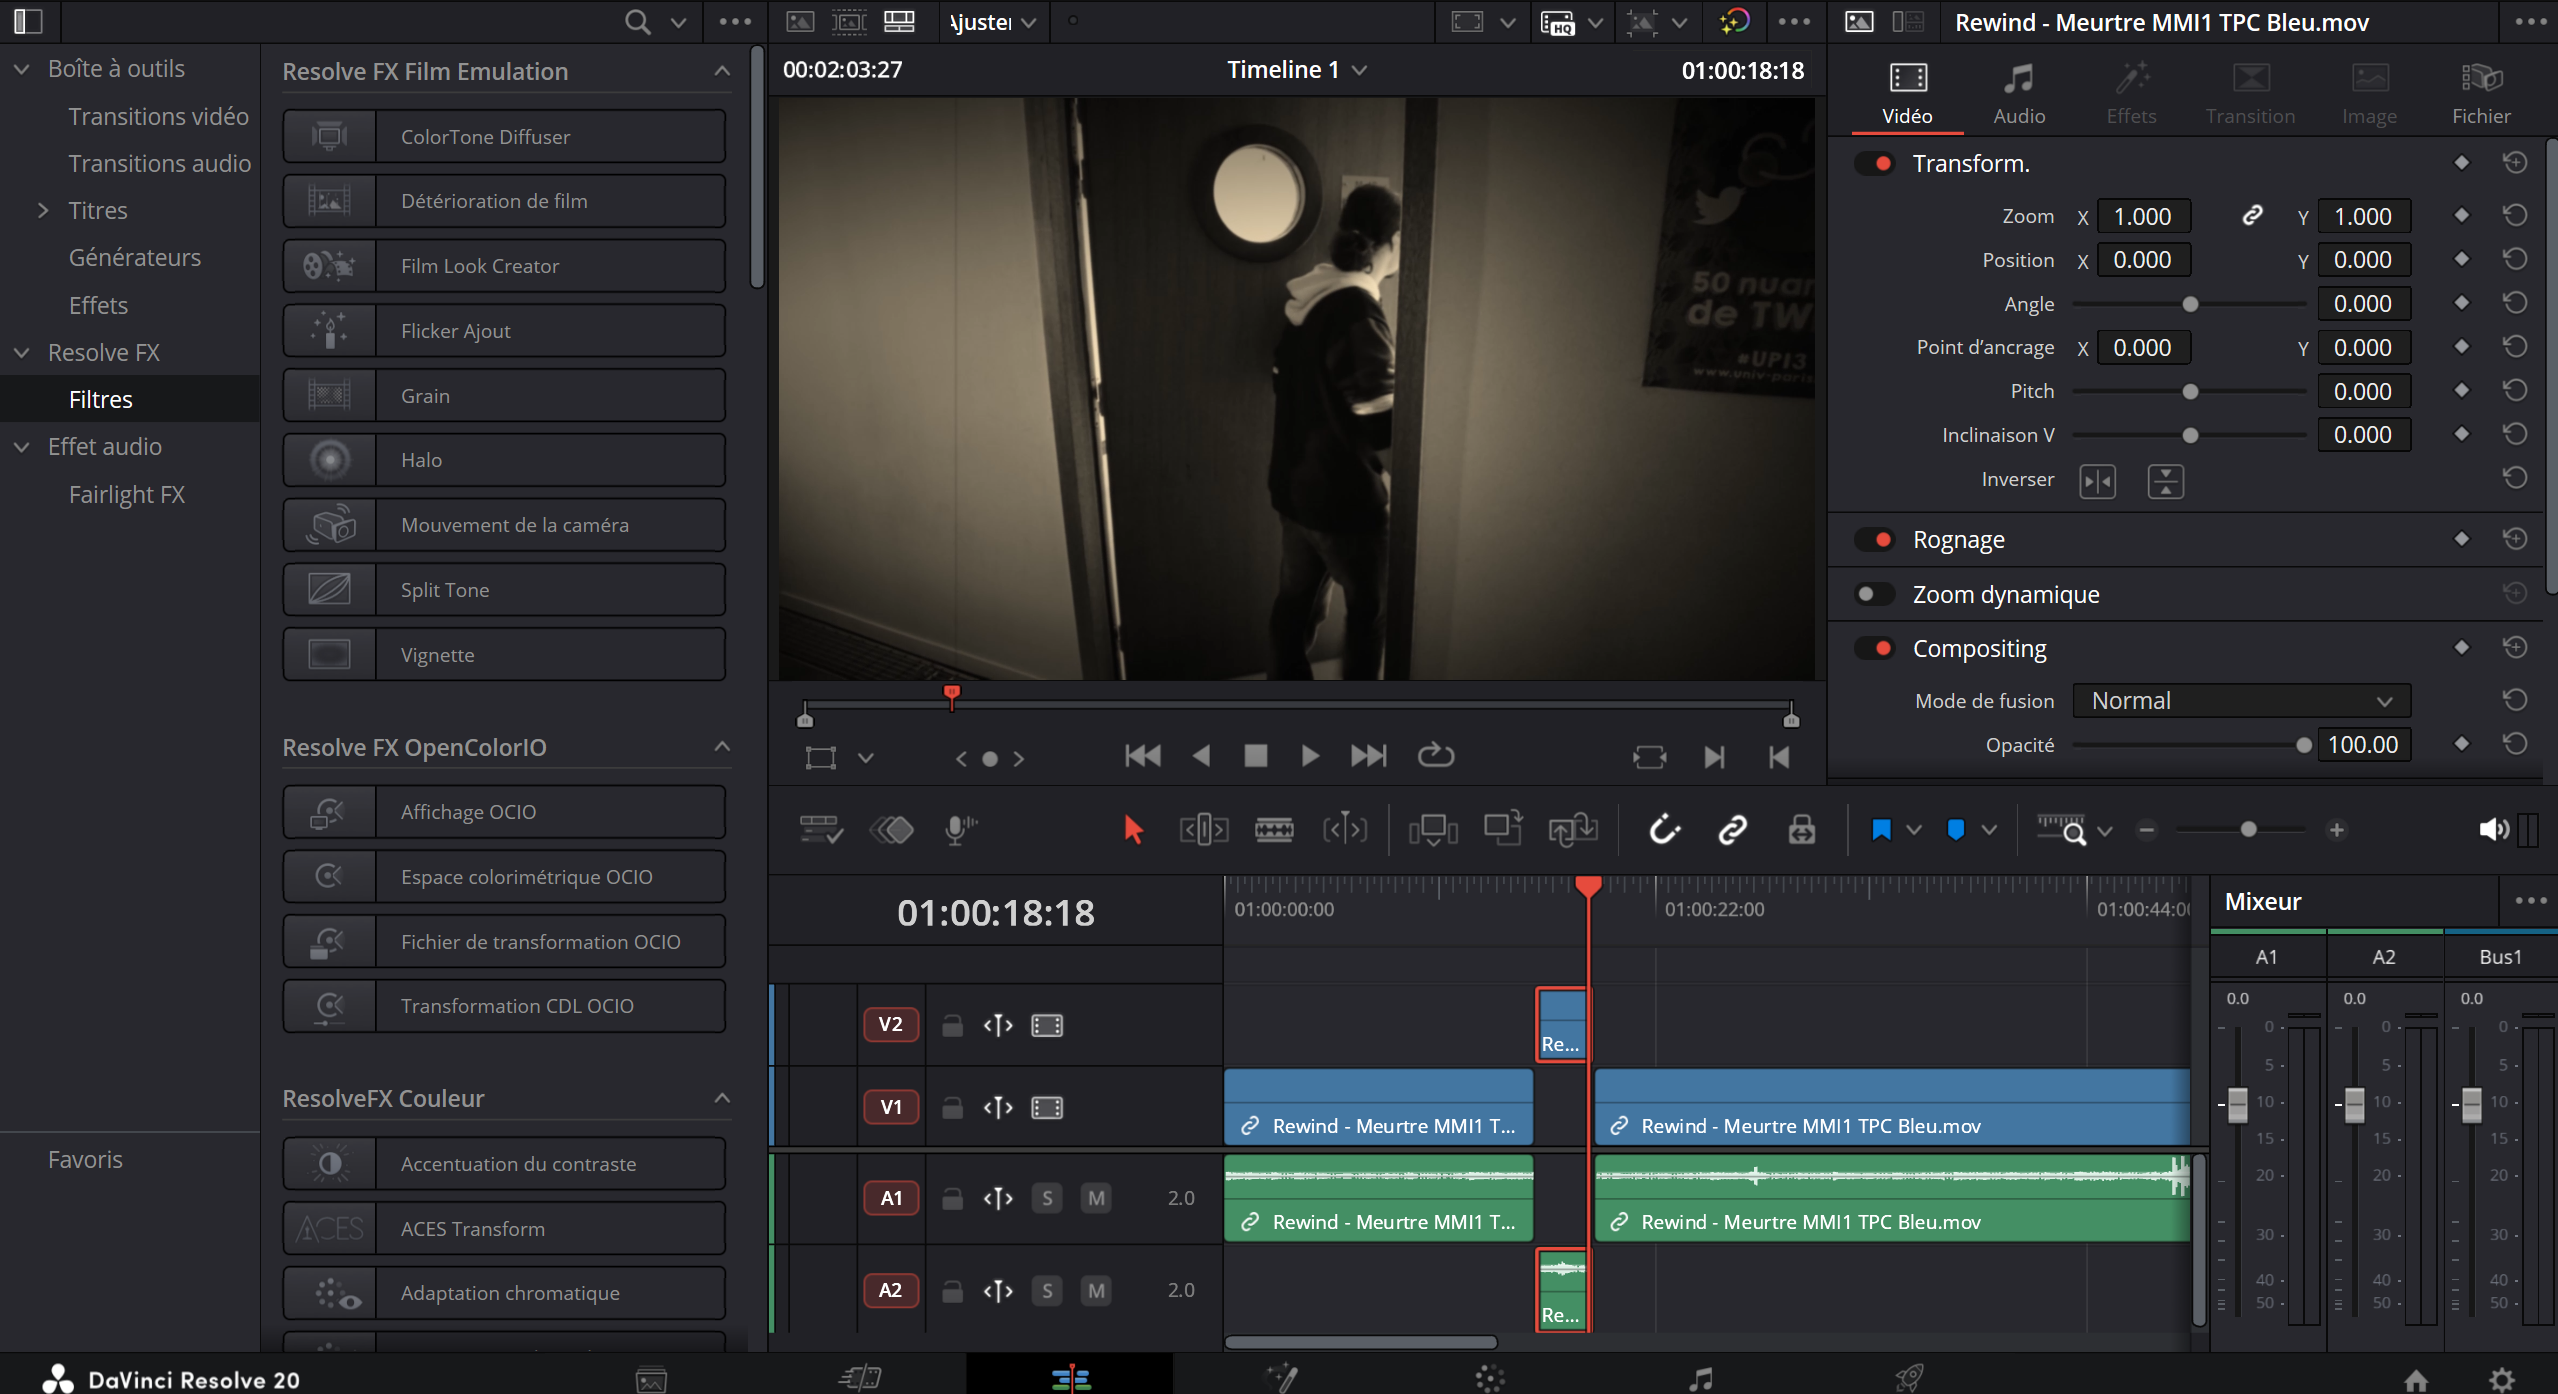The height and width of the screenshot is (1394, 2558).
Task: Adjust the Opacité slider handle
Action: [x=2303, y=745]
